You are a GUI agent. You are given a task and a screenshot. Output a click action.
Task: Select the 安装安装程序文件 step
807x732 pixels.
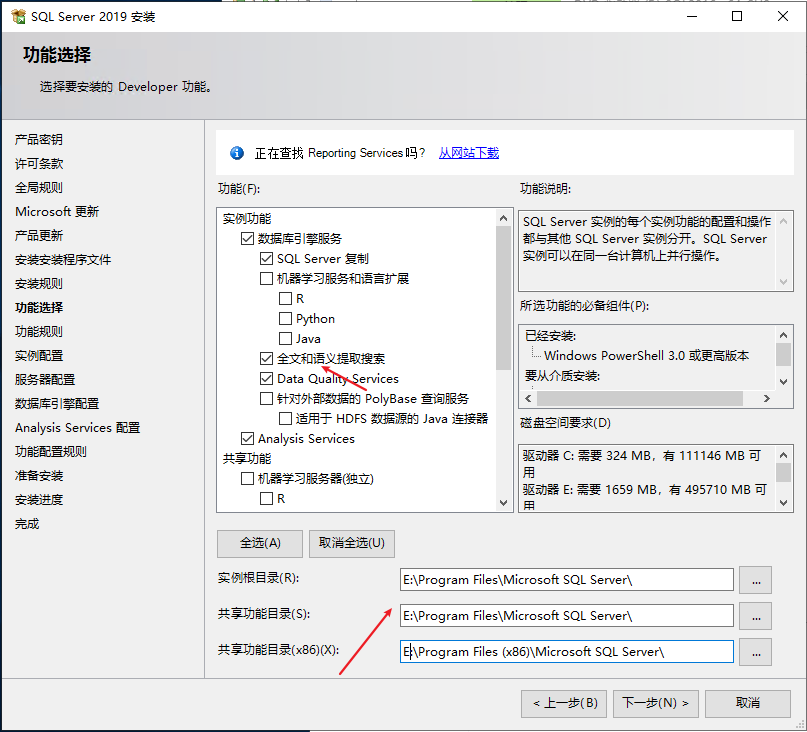click(x=63, y=260)
